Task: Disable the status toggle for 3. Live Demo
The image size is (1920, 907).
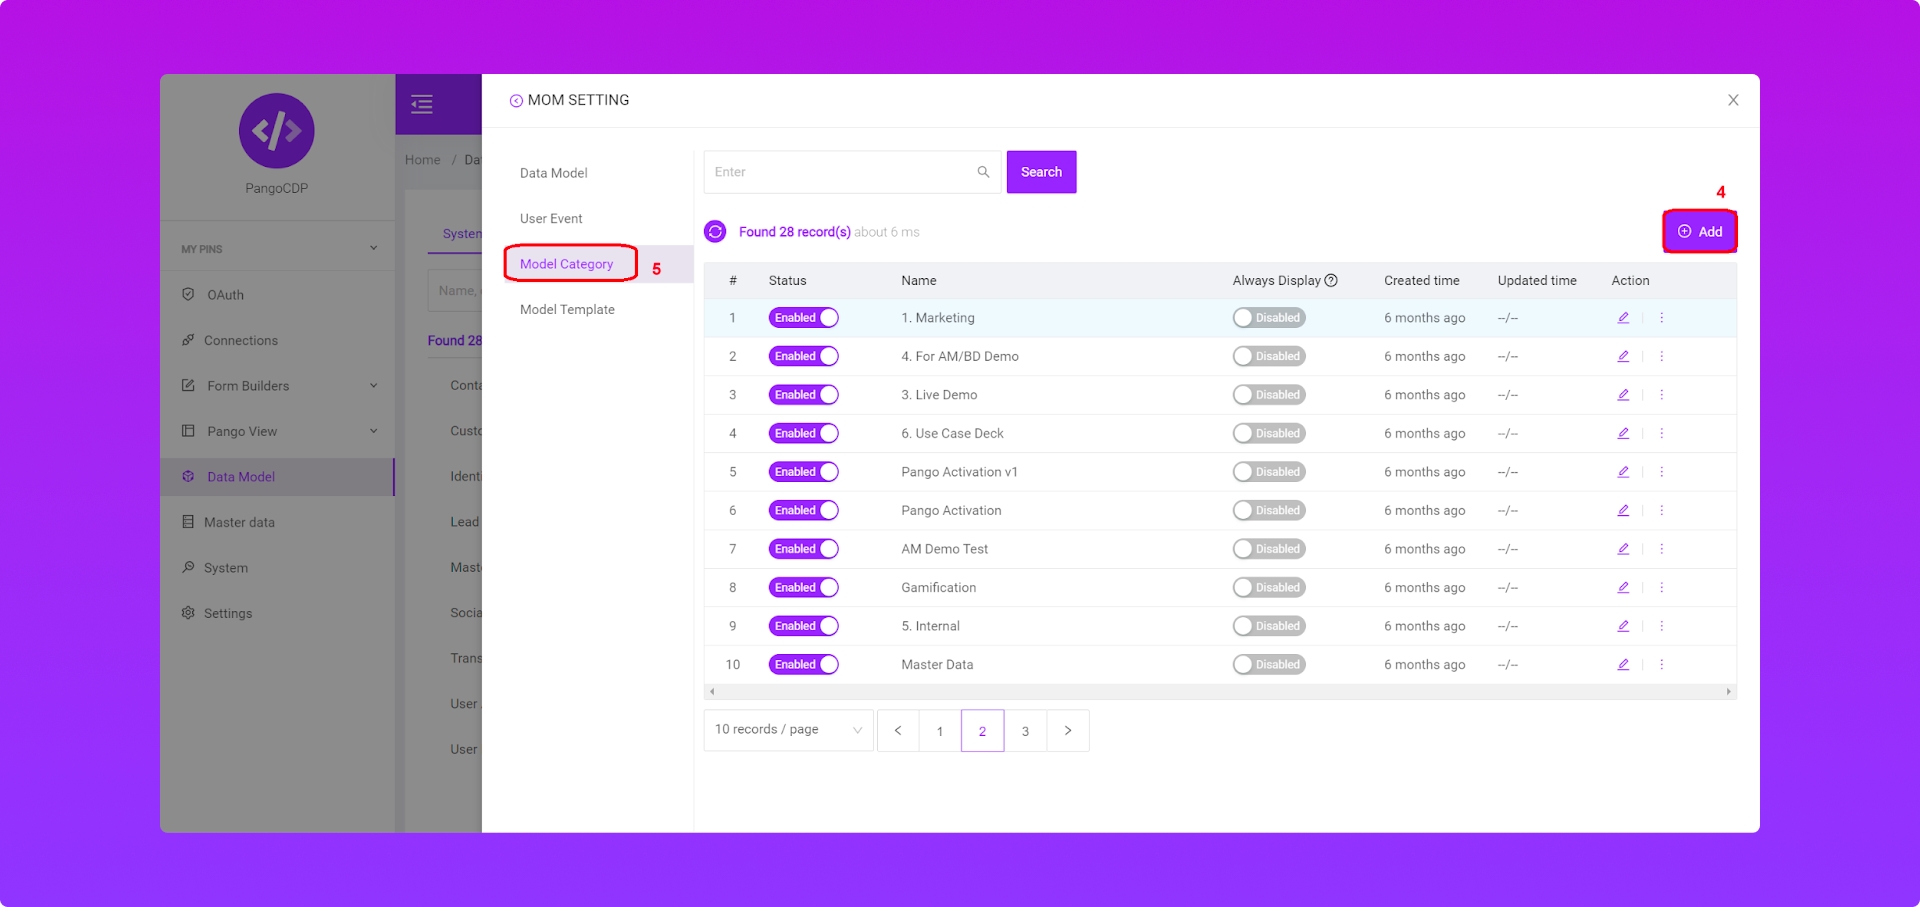Action: (803, 395)
